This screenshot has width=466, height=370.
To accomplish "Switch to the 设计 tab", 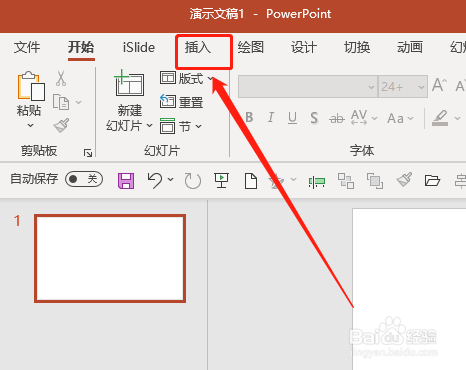I will click(x=303, y=47).
